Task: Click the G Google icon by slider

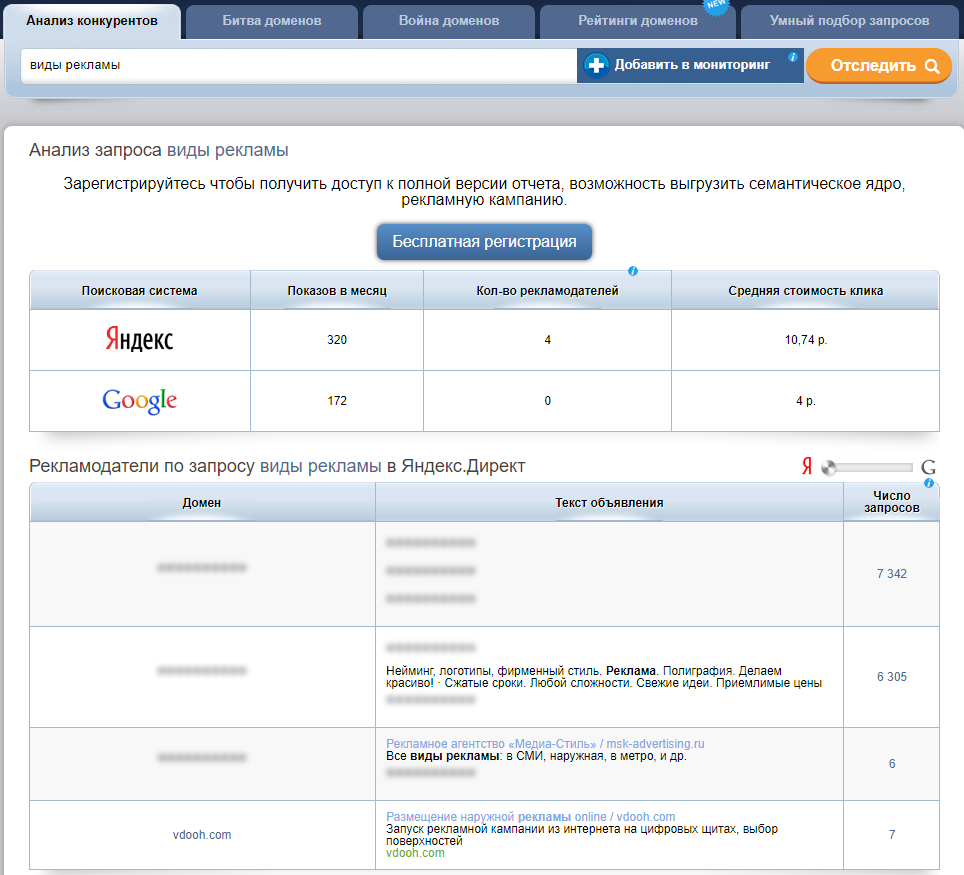Action: click(928, 467)
